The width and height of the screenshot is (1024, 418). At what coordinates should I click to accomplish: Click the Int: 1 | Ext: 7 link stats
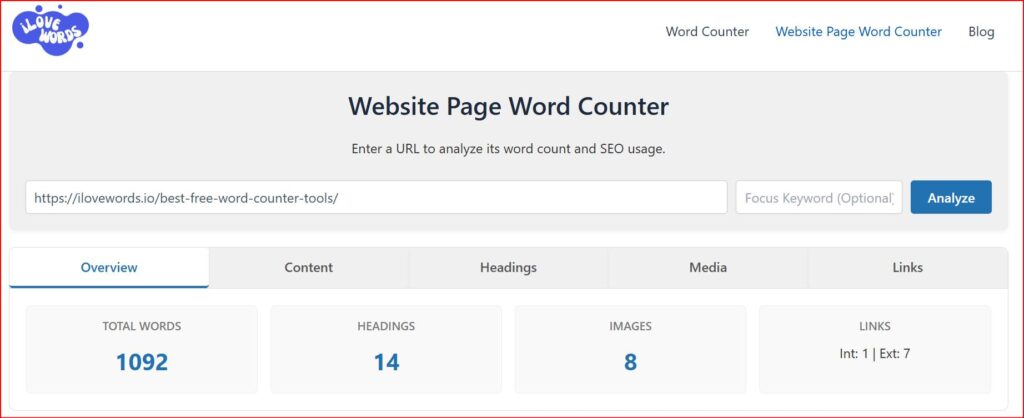(x=875, y=353)
